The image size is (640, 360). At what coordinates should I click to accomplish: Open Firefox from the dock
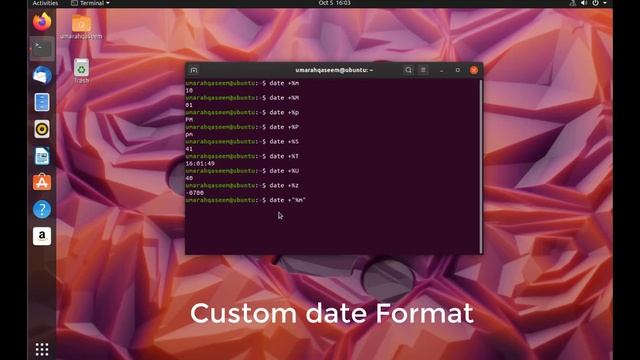42,21
